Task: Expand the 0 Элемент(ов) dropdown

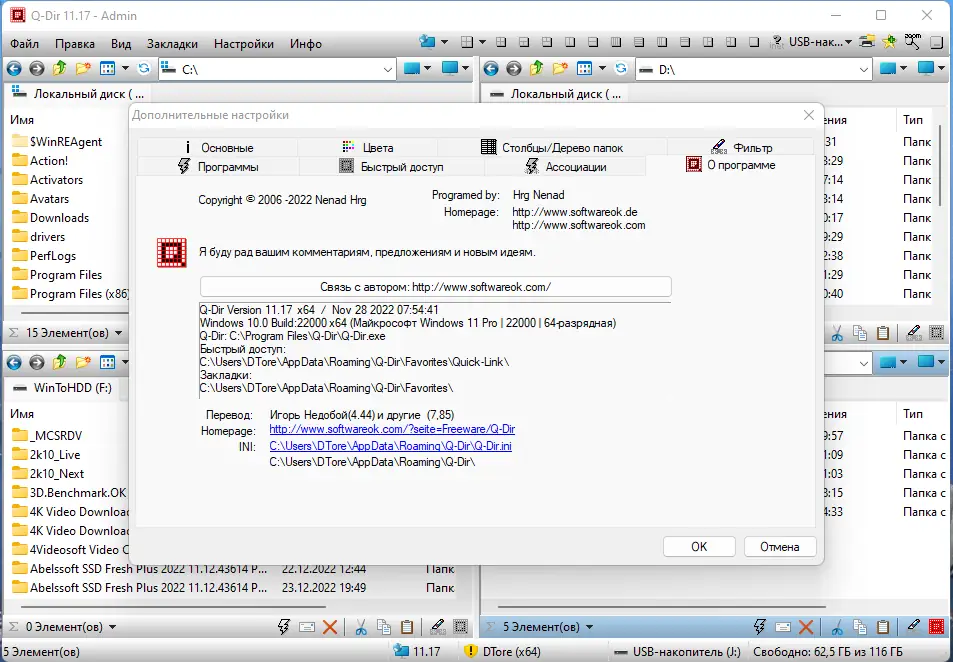Action: (112, 627)
